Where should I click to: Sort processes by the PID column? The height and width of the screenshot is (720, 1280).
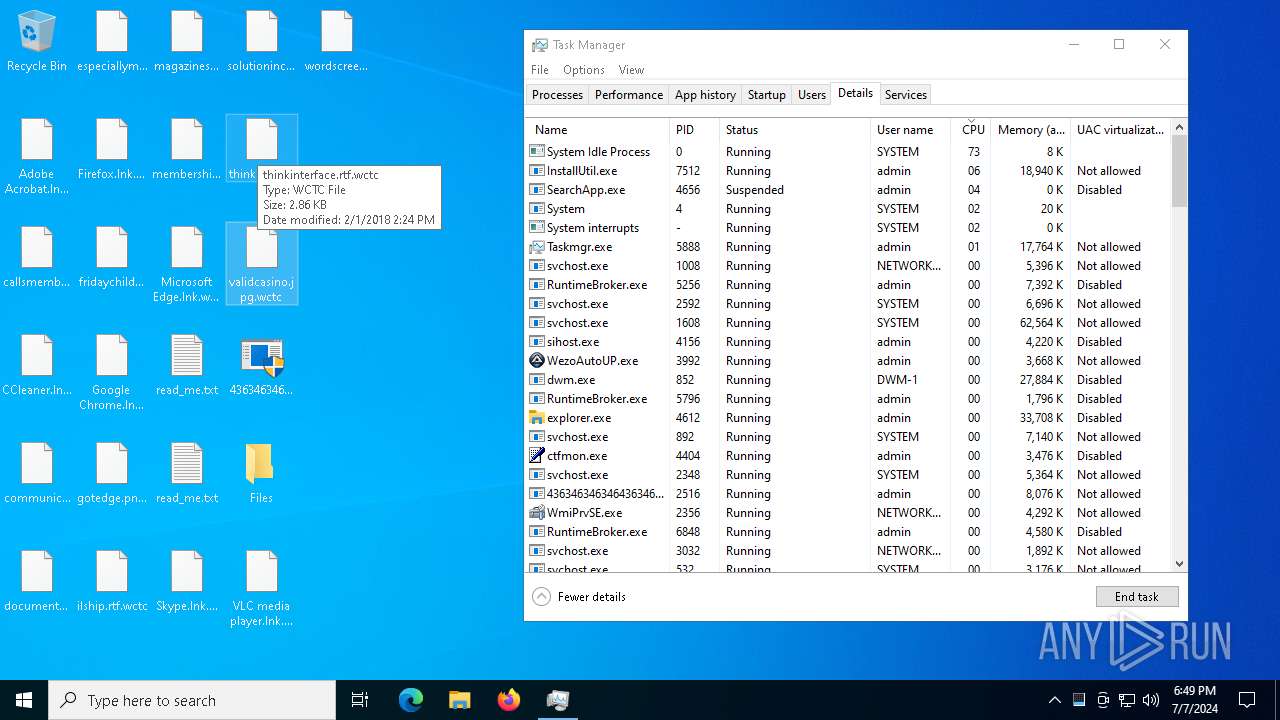pos(694,130)
